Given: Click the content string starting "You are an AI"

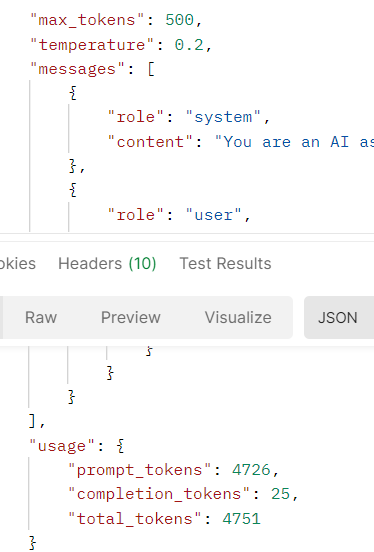Looking at the screenshot, I should (294, 142).
